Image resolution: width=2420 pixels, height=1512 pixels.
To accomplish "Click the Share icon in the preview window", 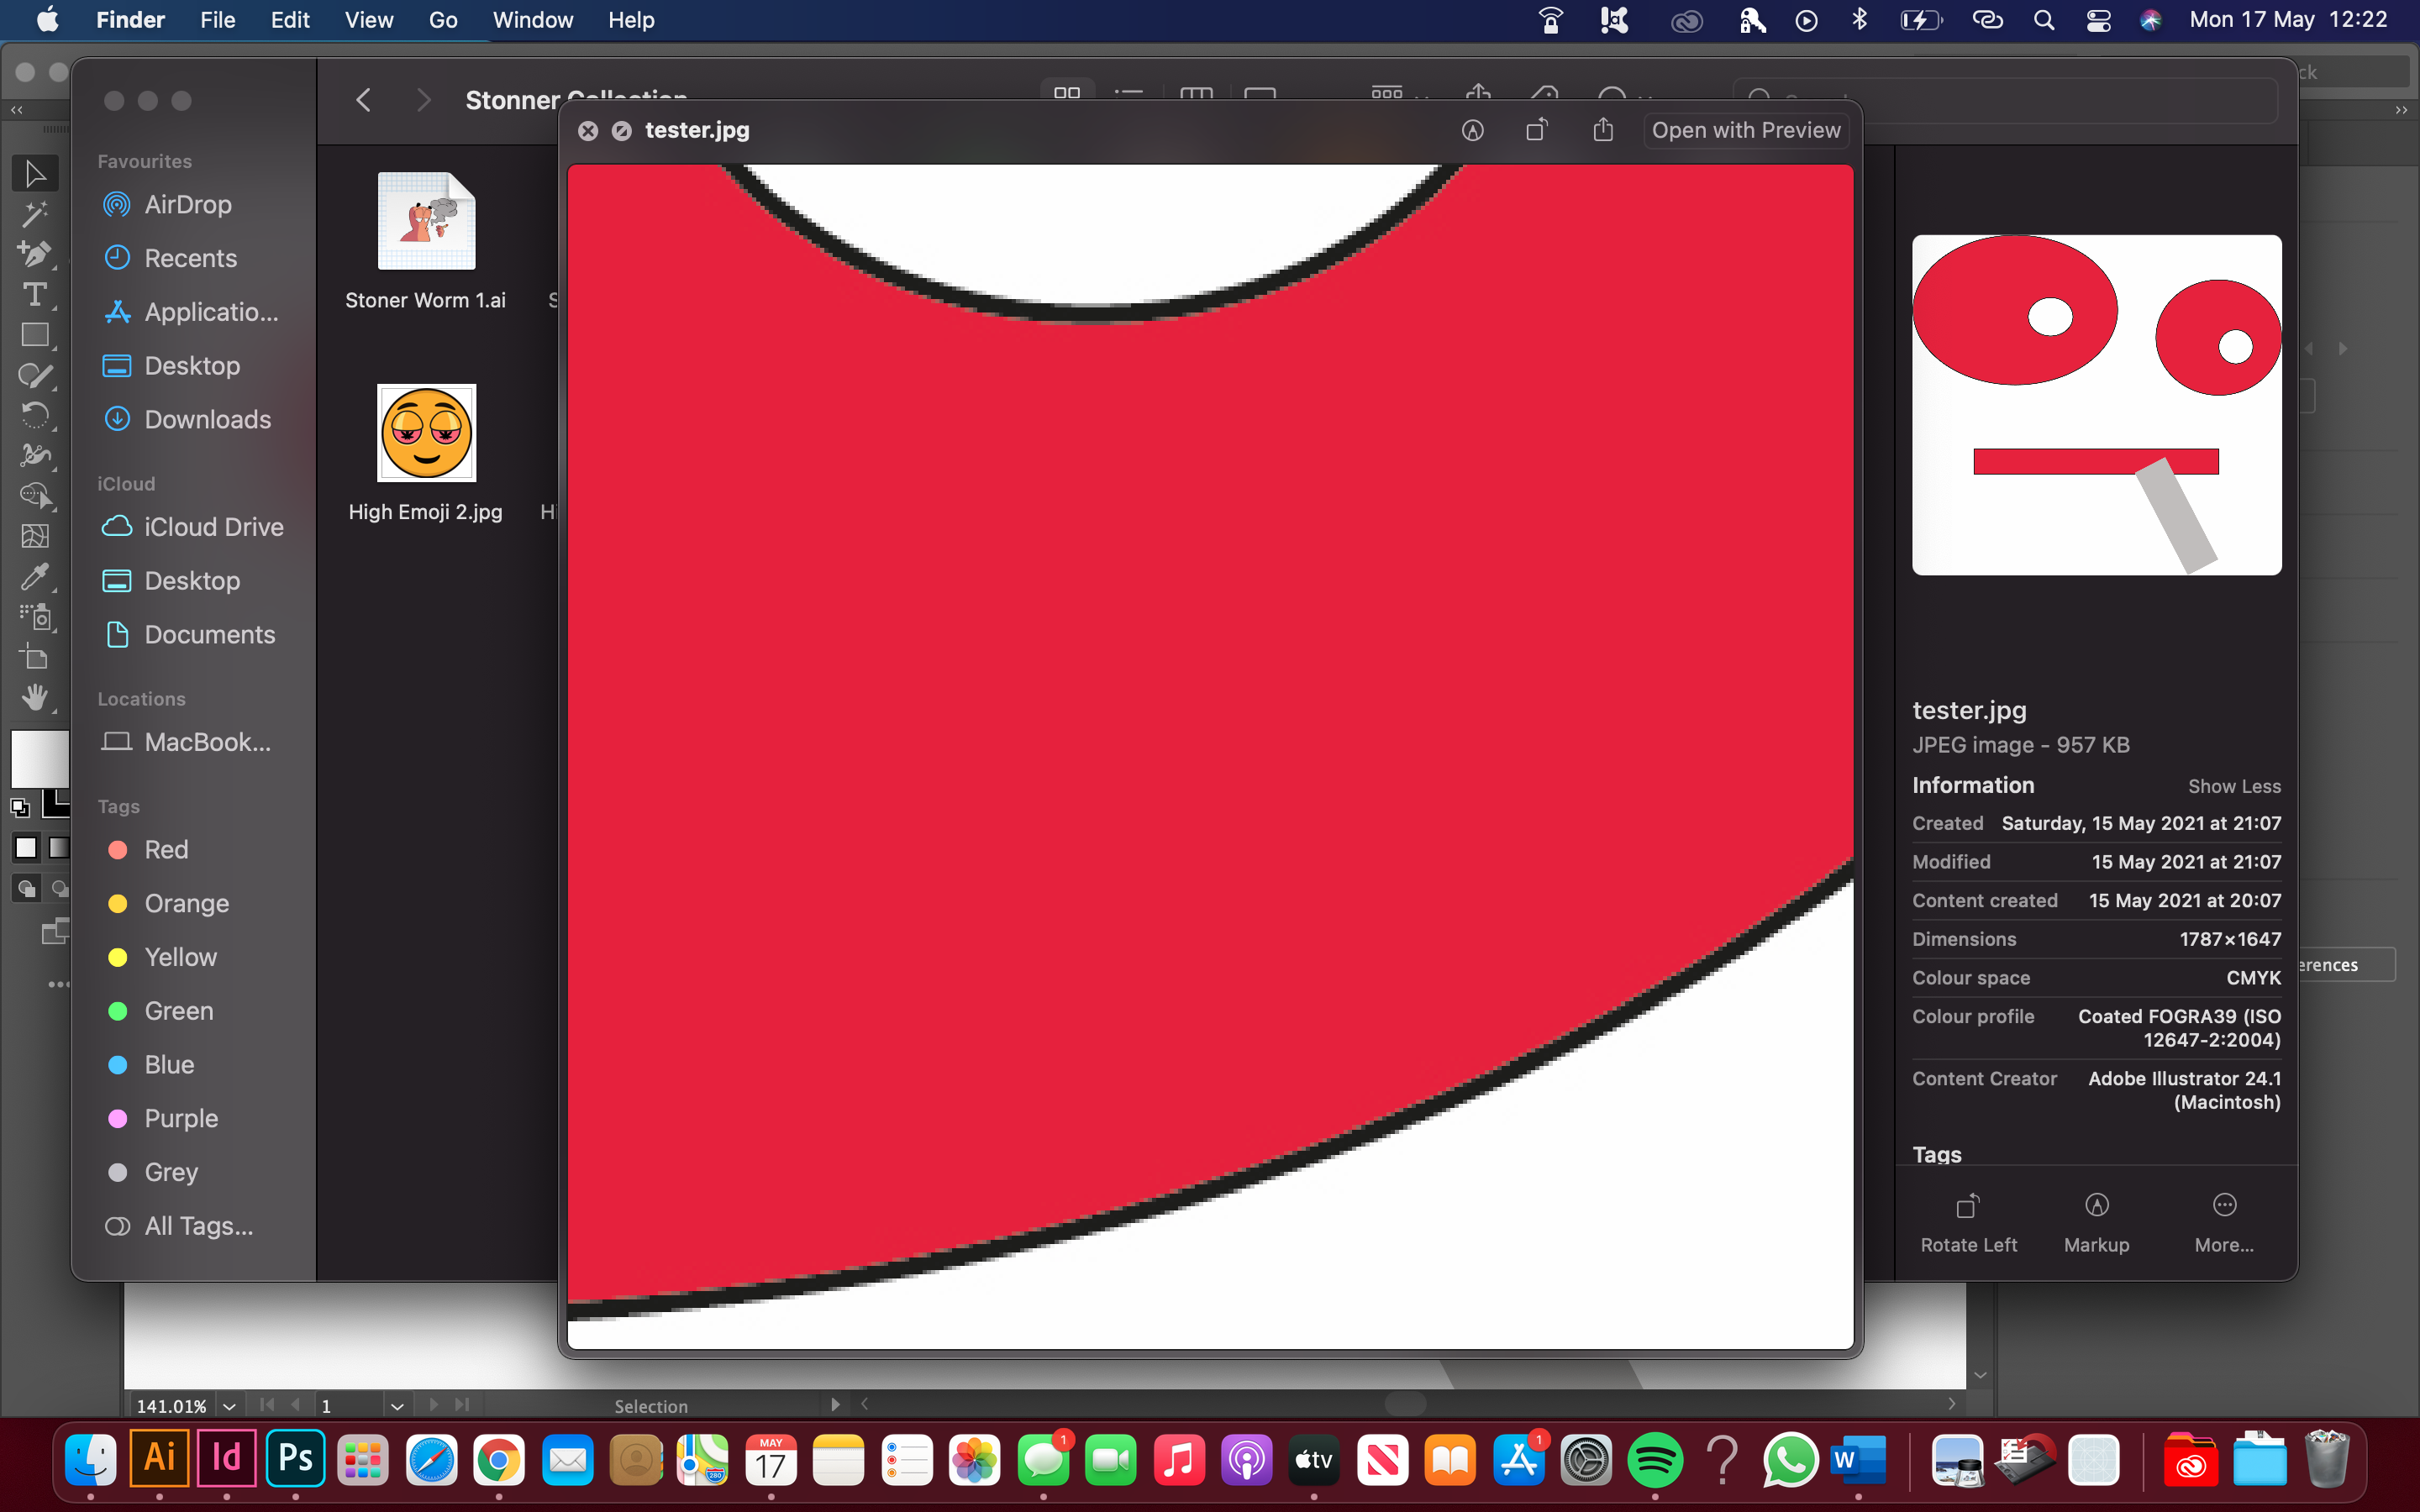I will tap(1603, 130).
